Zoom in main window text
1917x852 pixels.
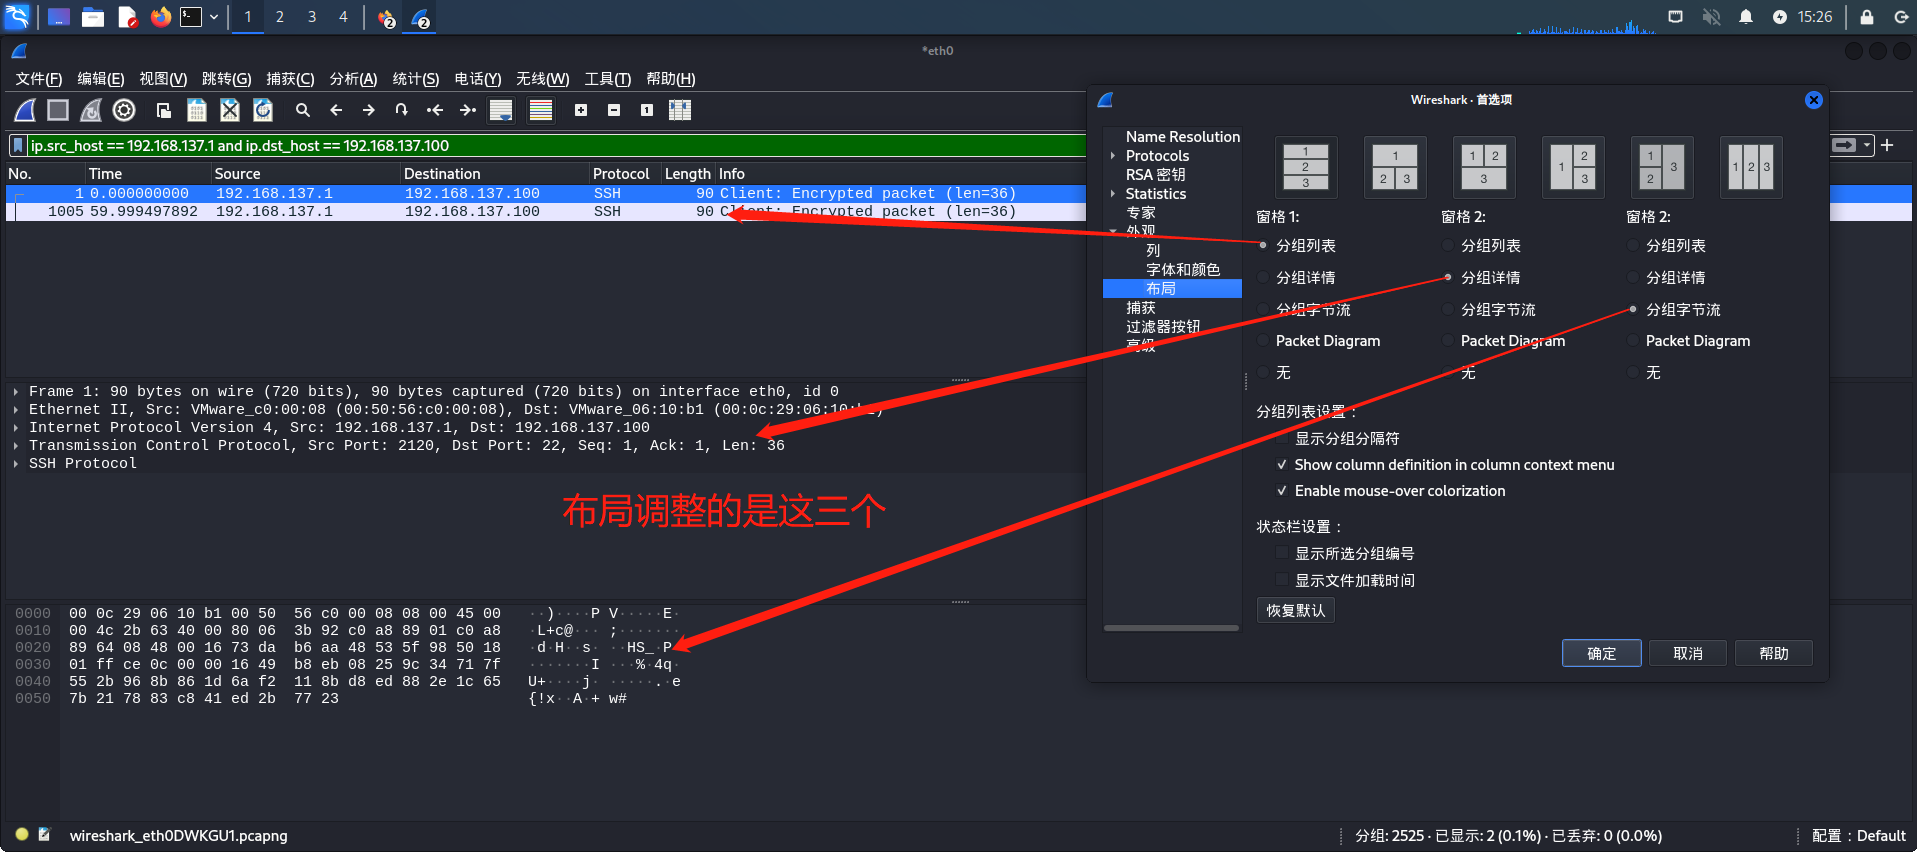pos(581,110)
